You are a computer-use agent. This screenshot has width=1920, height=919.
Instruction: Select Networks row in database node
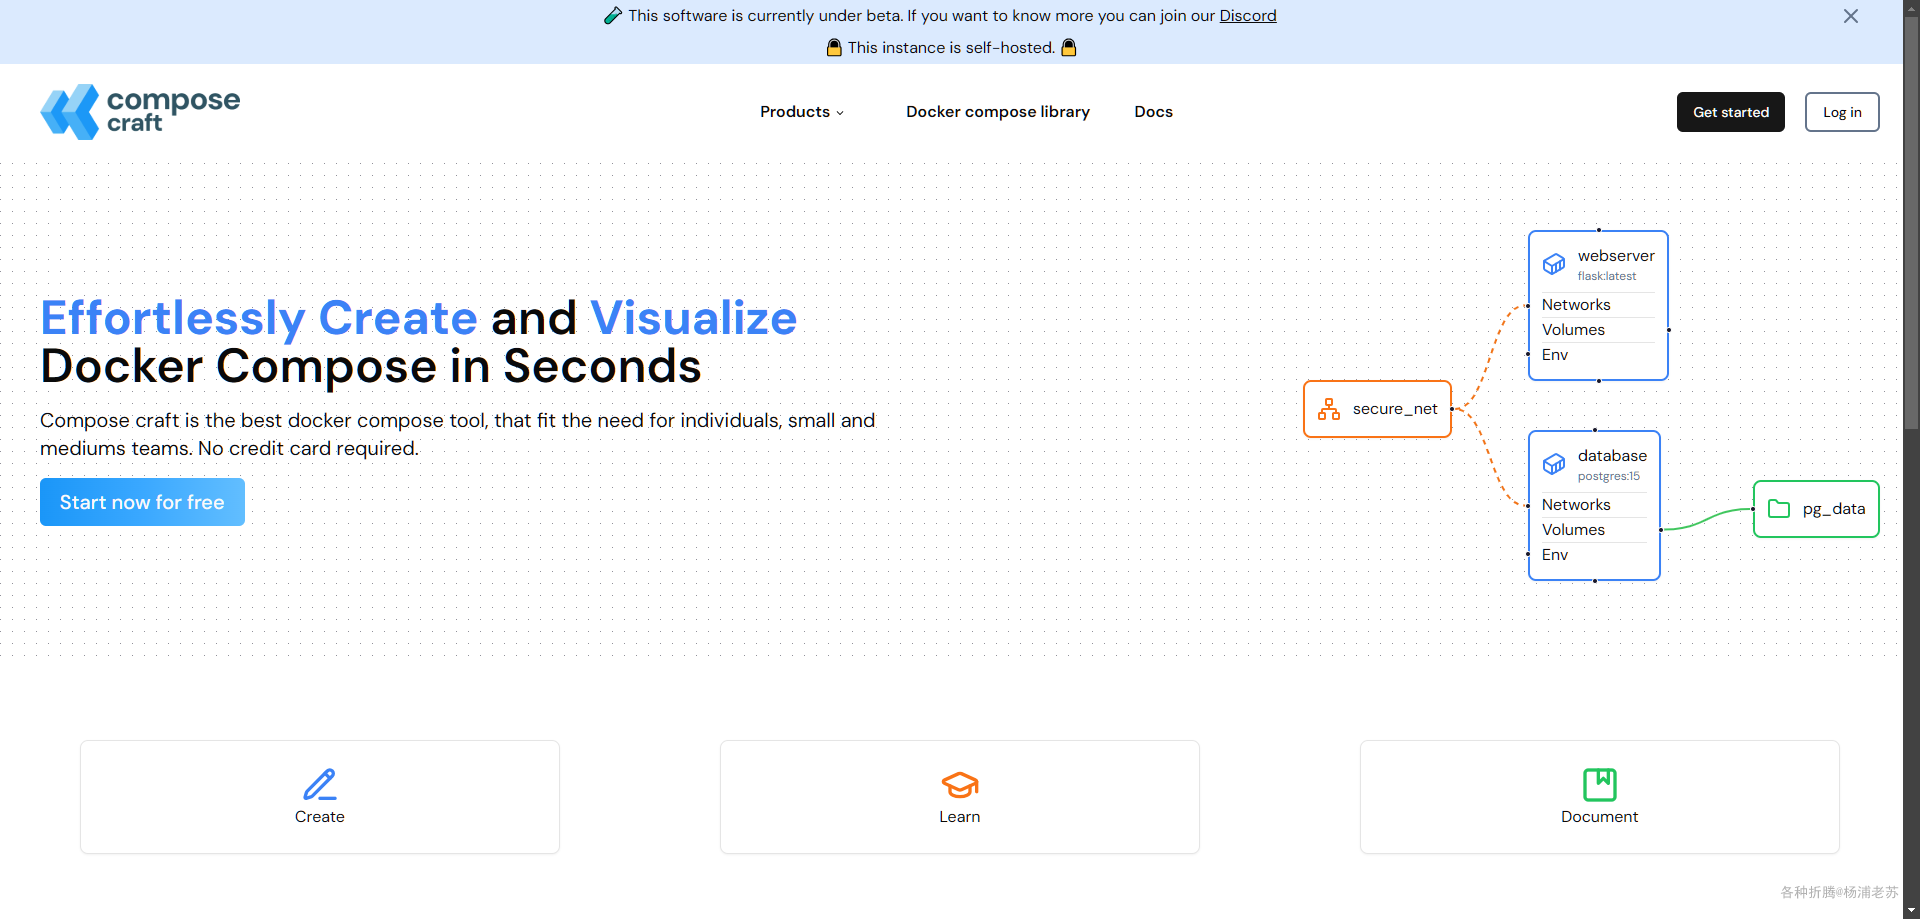point(1594,505)
